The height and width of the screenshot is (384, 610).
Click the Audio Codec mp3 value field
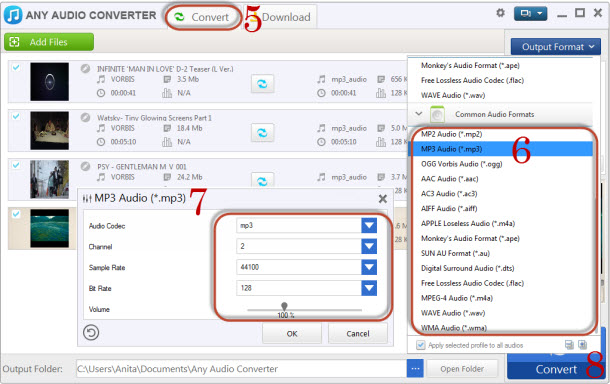tap(299, 225)
